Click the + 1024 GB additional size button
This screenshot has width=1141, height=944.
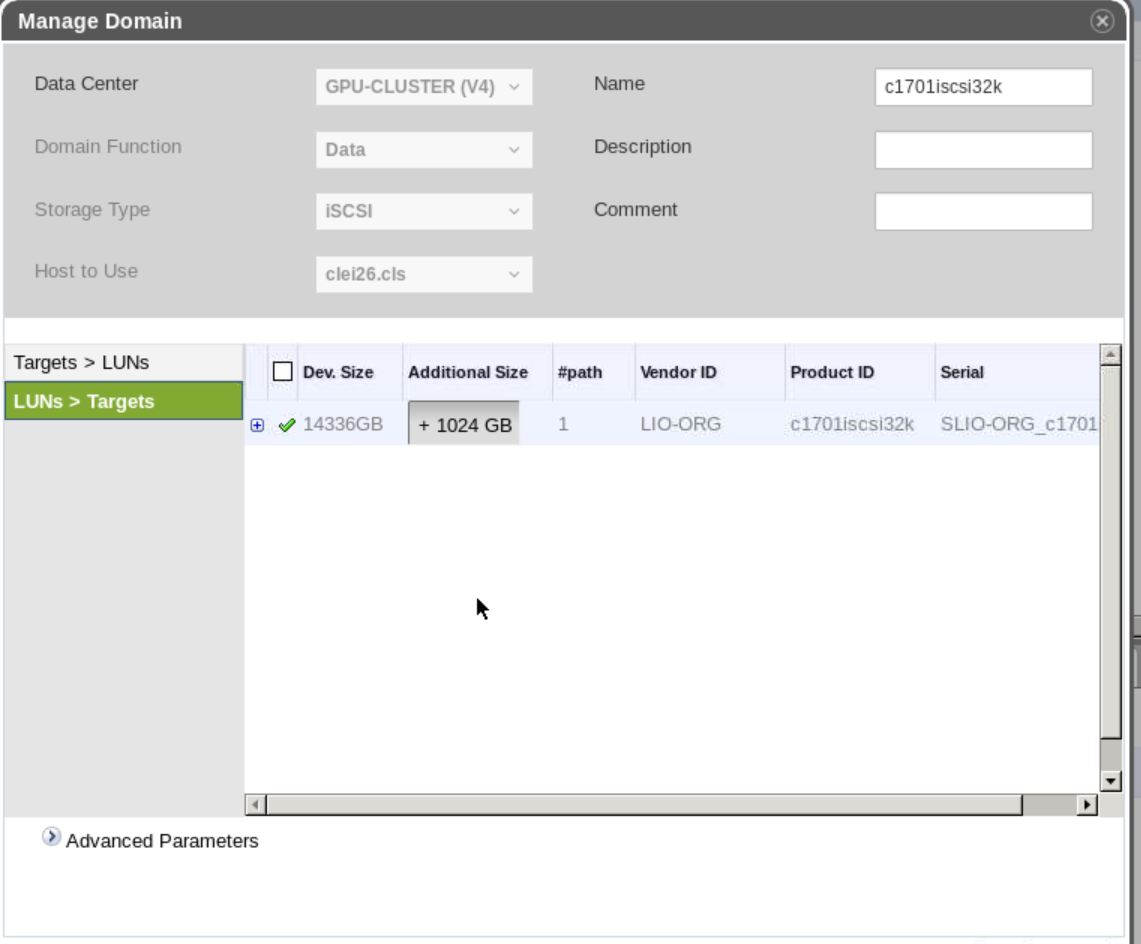point(464,425)
